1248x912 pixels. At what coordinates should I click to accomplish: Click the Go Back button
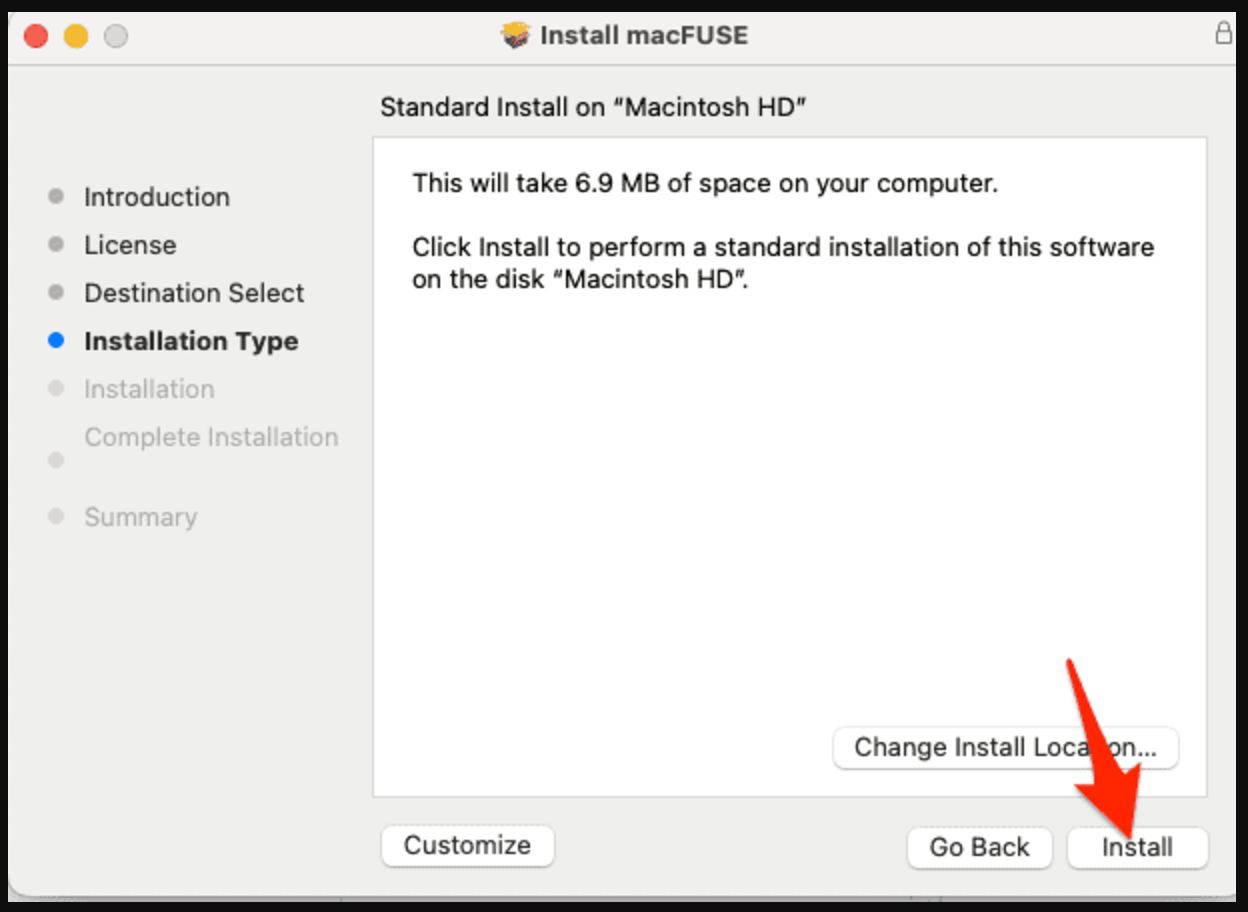click(x=979, y=846)
